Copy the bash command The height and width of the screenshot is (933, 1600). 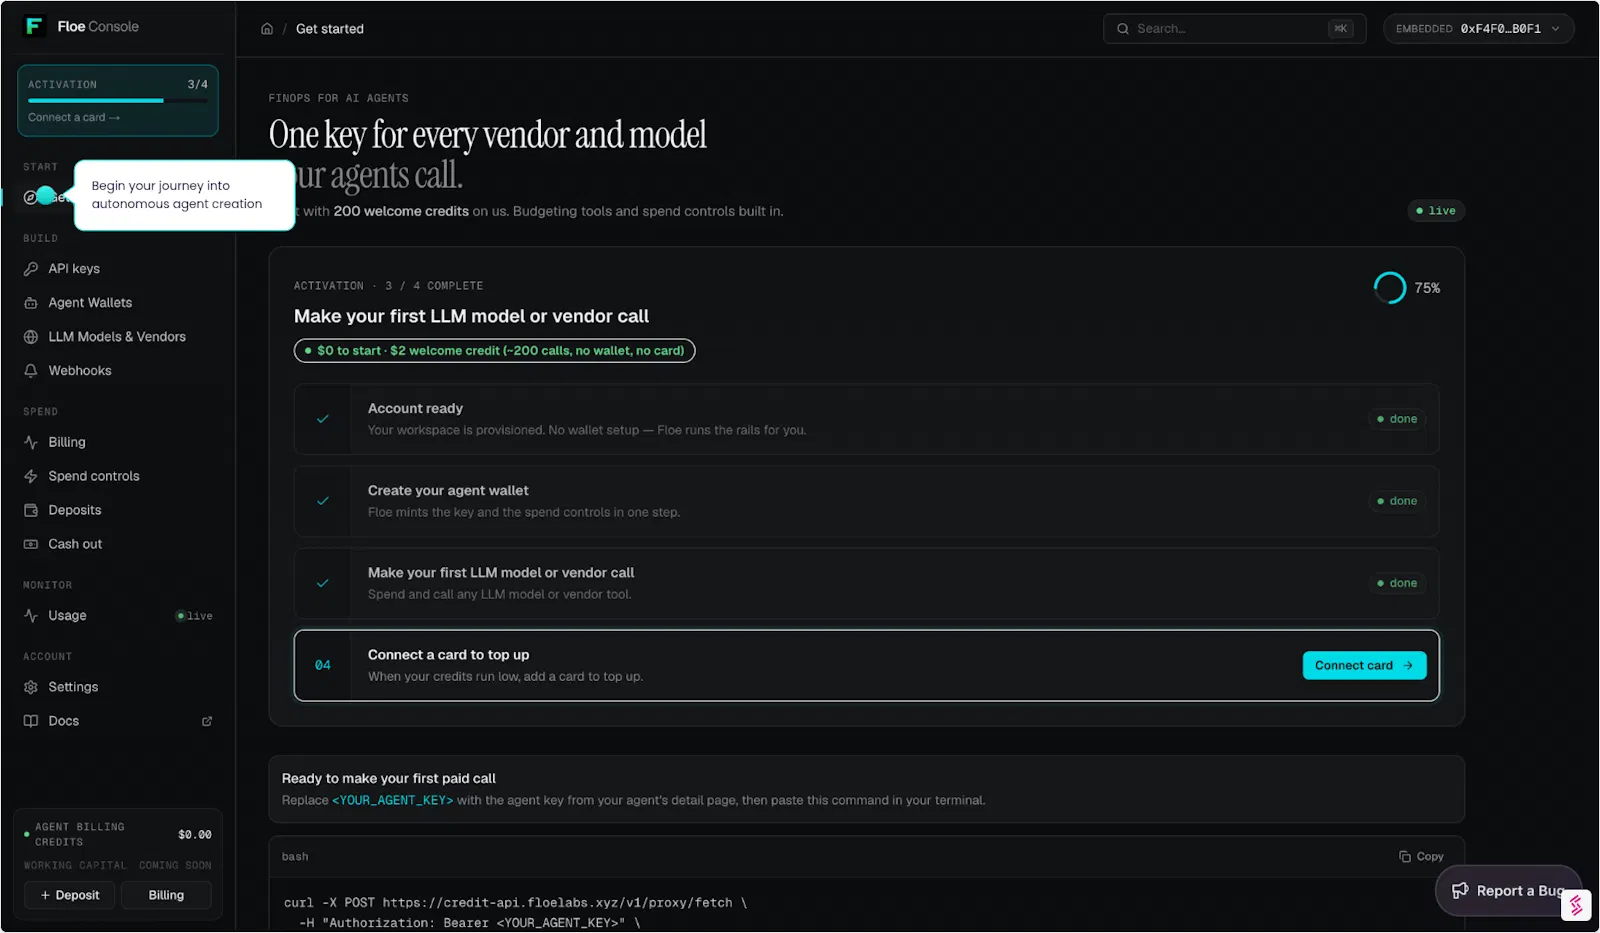[1421, 857]
